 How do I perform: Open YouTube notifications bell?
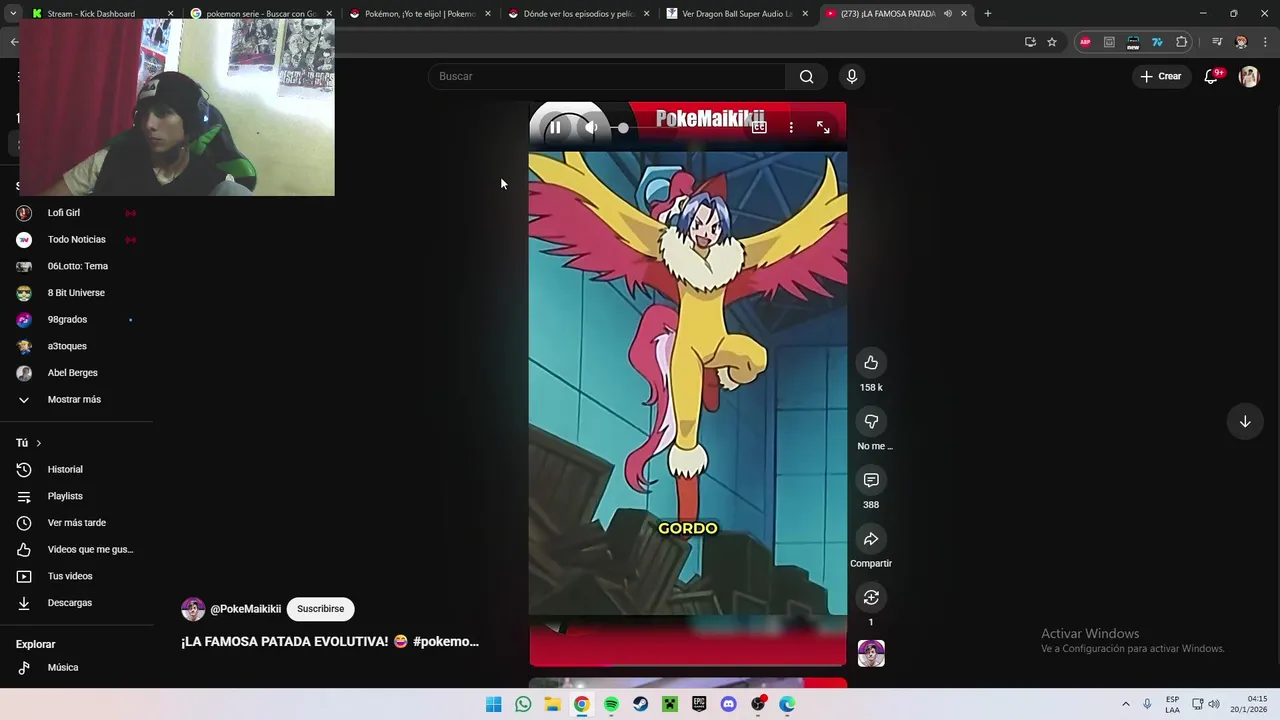tap(1211, 76)
